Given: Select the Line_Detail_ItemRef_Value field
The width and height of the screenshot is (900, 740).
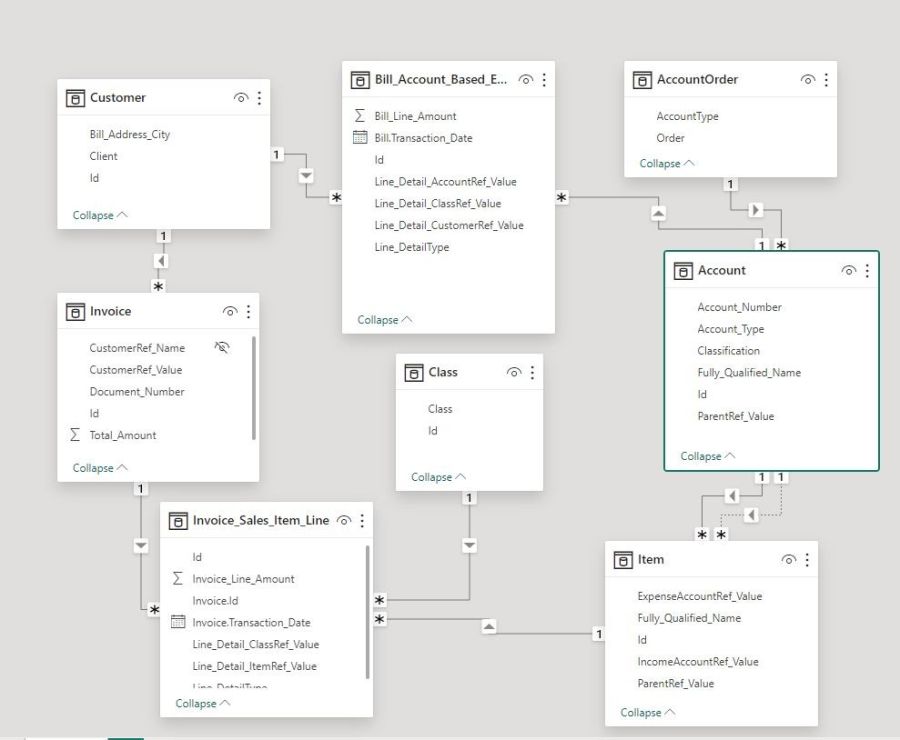Looking at the screenshot, I should 255,666.
